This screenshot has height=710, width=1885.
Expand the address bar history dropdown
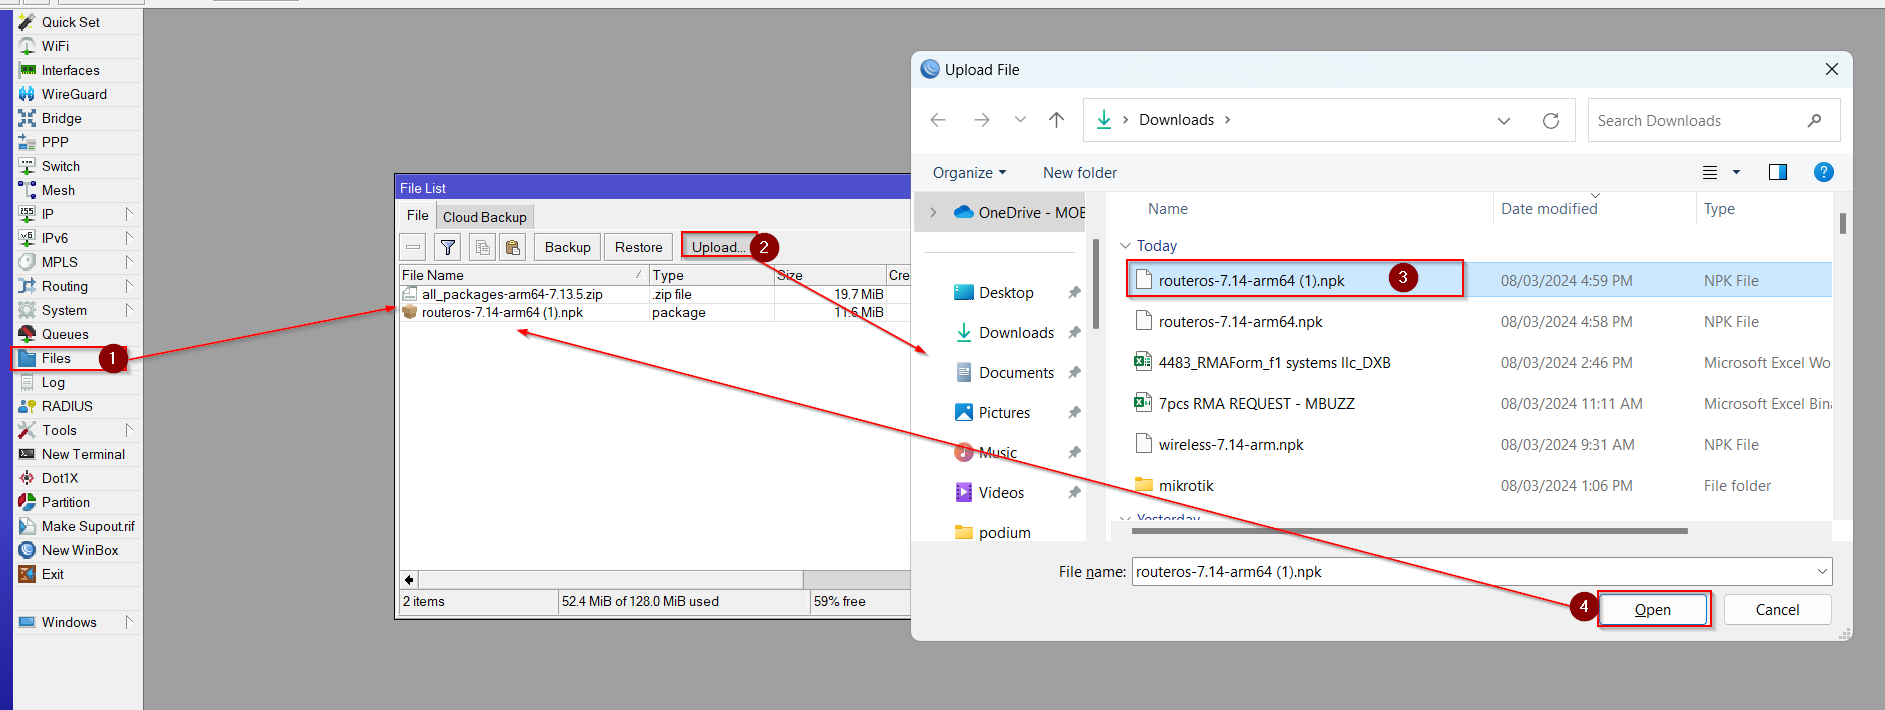coord(1503,120)
